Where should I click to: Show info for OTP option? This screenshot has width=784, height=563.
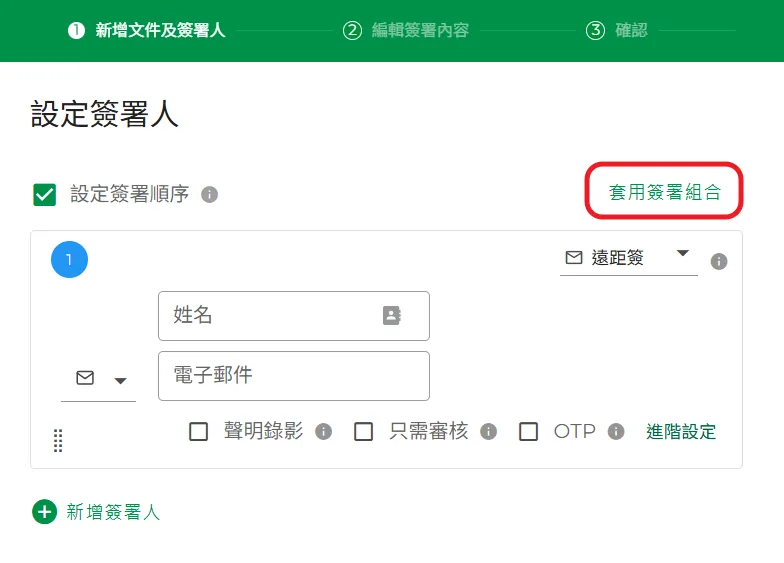(x=616, y=432)
